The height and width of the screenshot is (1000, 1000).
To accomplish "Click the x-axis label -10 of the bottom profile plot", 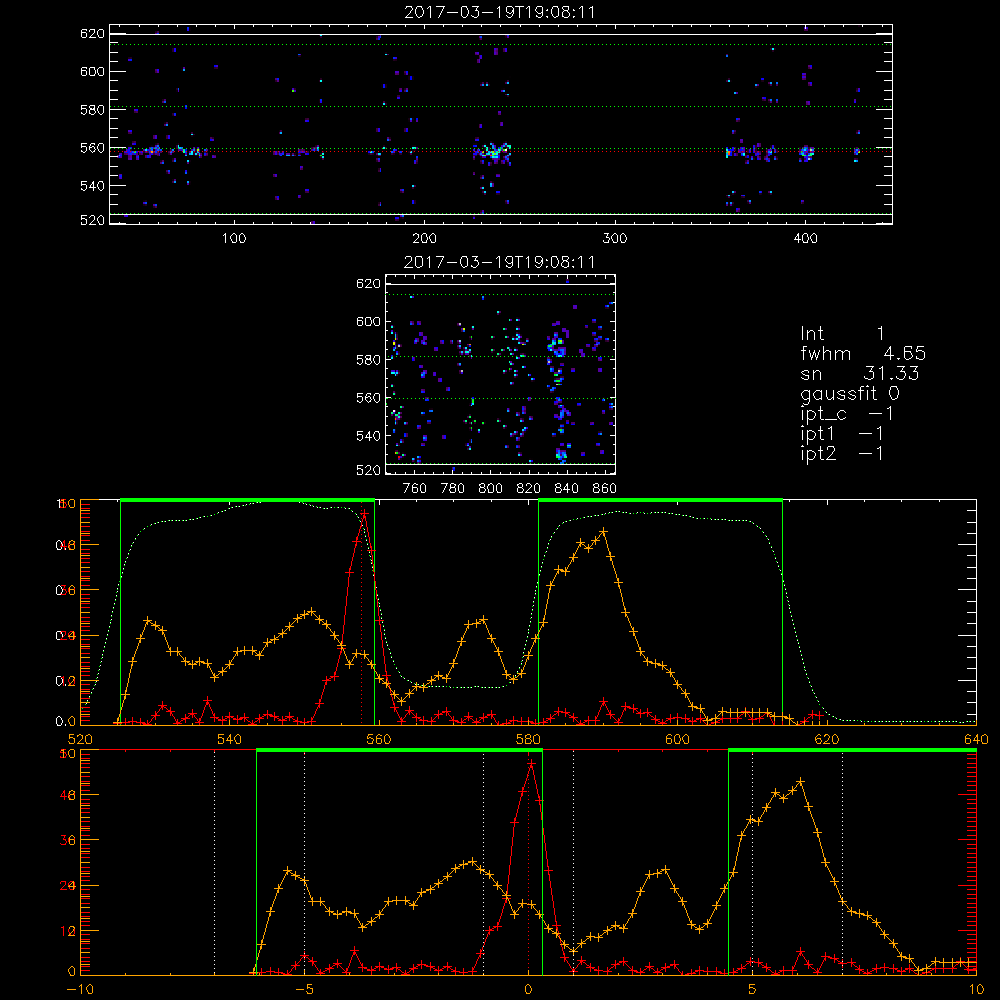I will 80,990.
